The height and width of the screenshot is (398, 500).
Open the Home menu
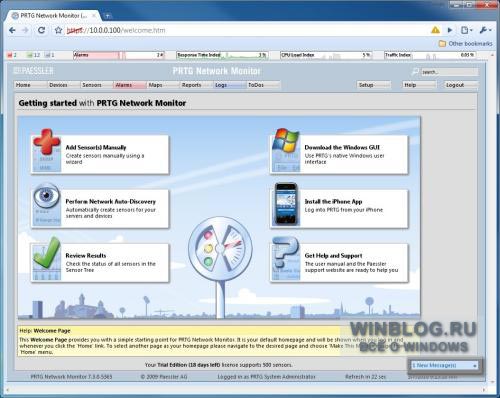(x=30, y=85)
